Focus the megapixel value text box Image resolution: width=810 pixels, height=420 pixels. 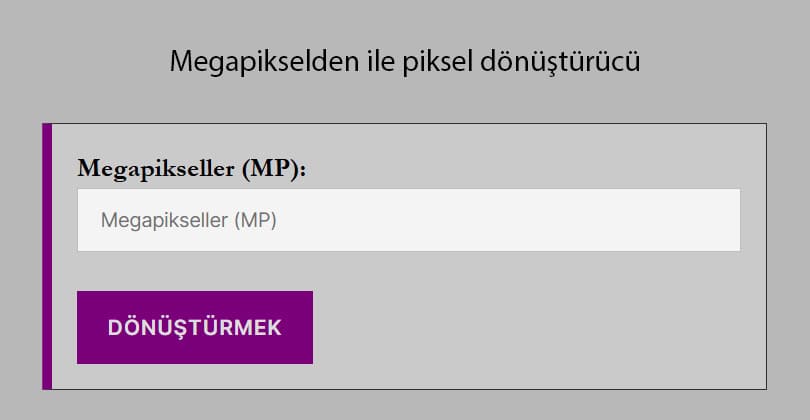408,220
